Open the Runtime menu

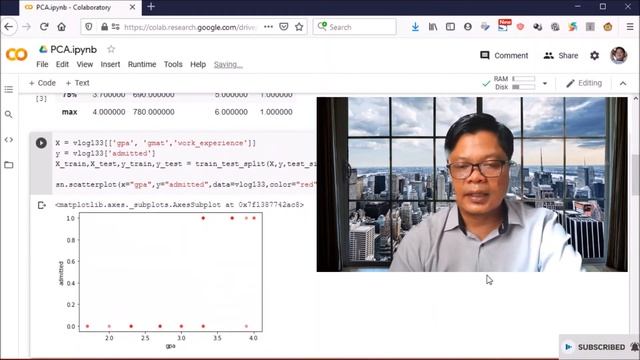click(142, 64)
